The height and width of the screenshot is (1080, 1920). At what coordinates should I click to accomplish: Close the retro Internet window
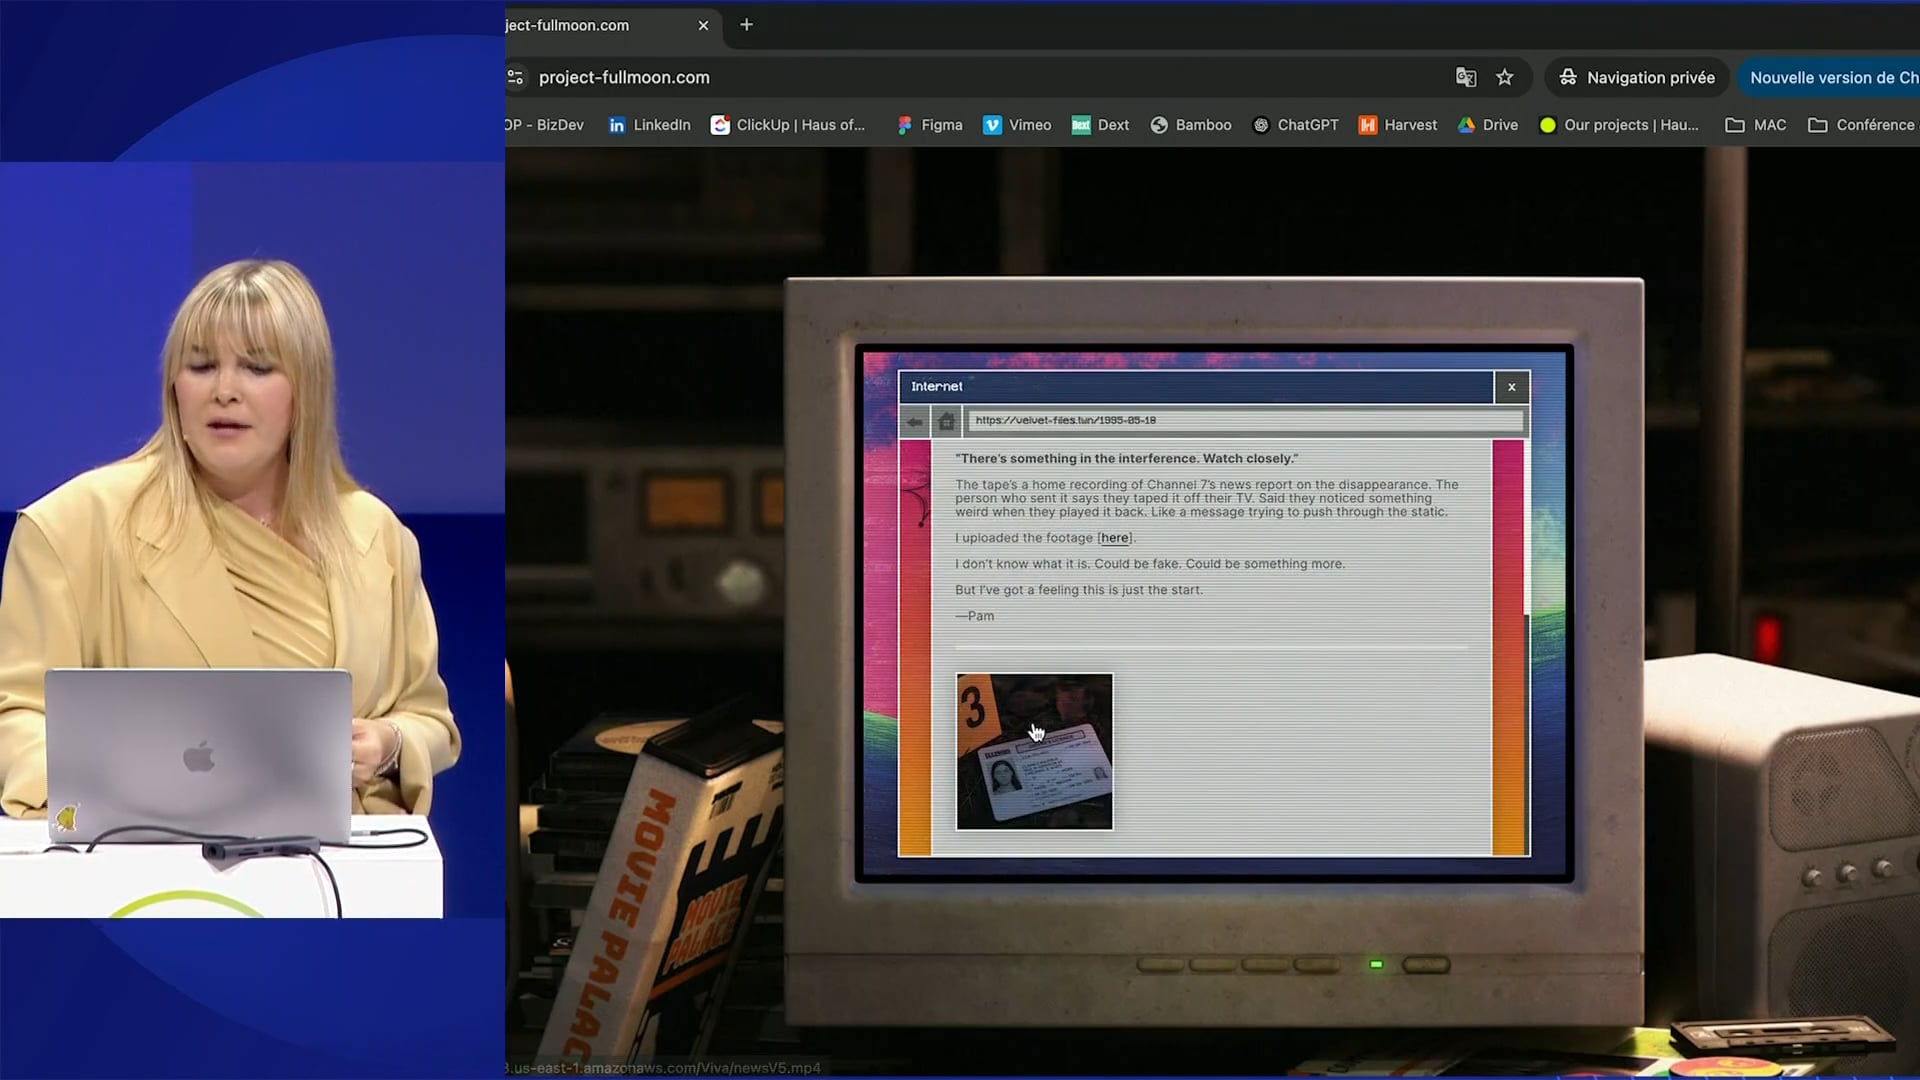(1511, 387)
